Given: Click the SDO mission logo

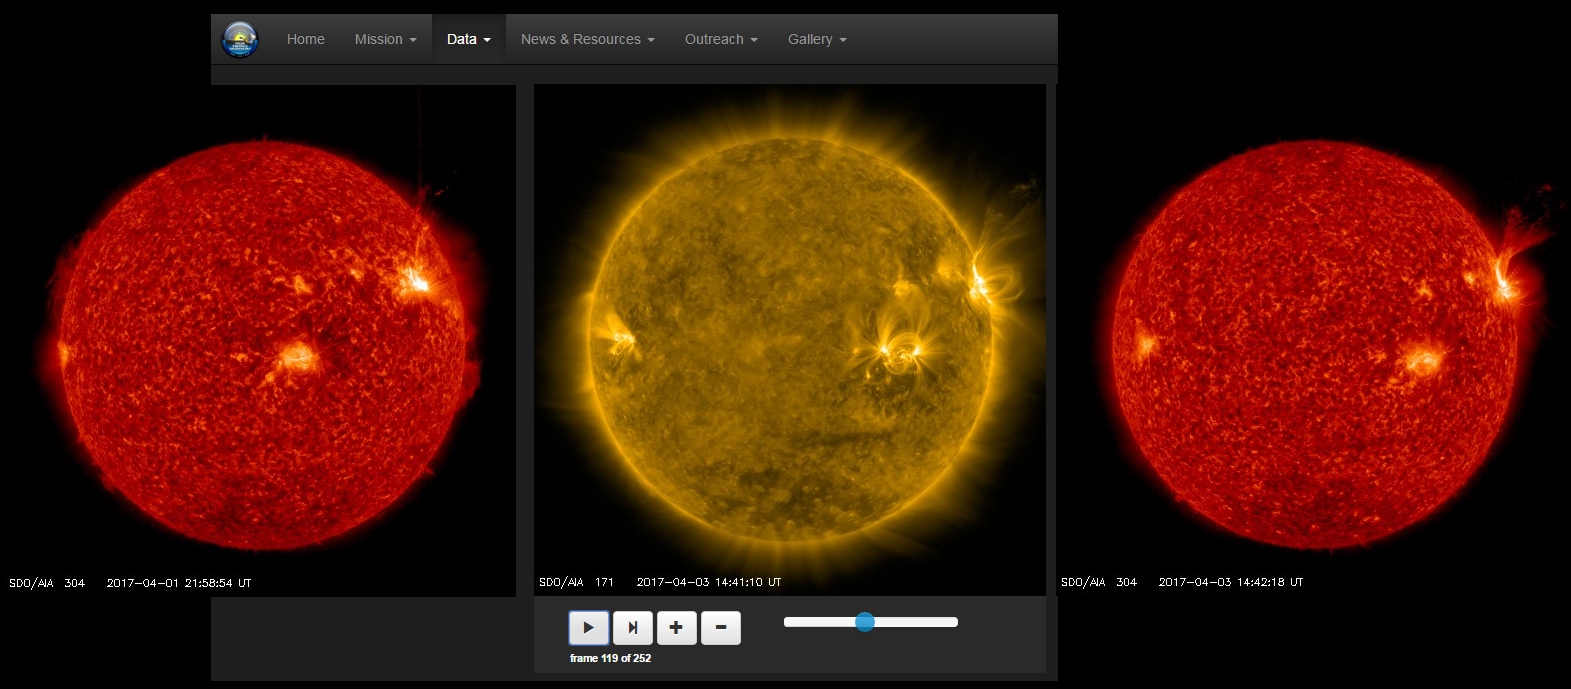Looking at the screenshot, I should pyautogui.click(x=240, y=40).
